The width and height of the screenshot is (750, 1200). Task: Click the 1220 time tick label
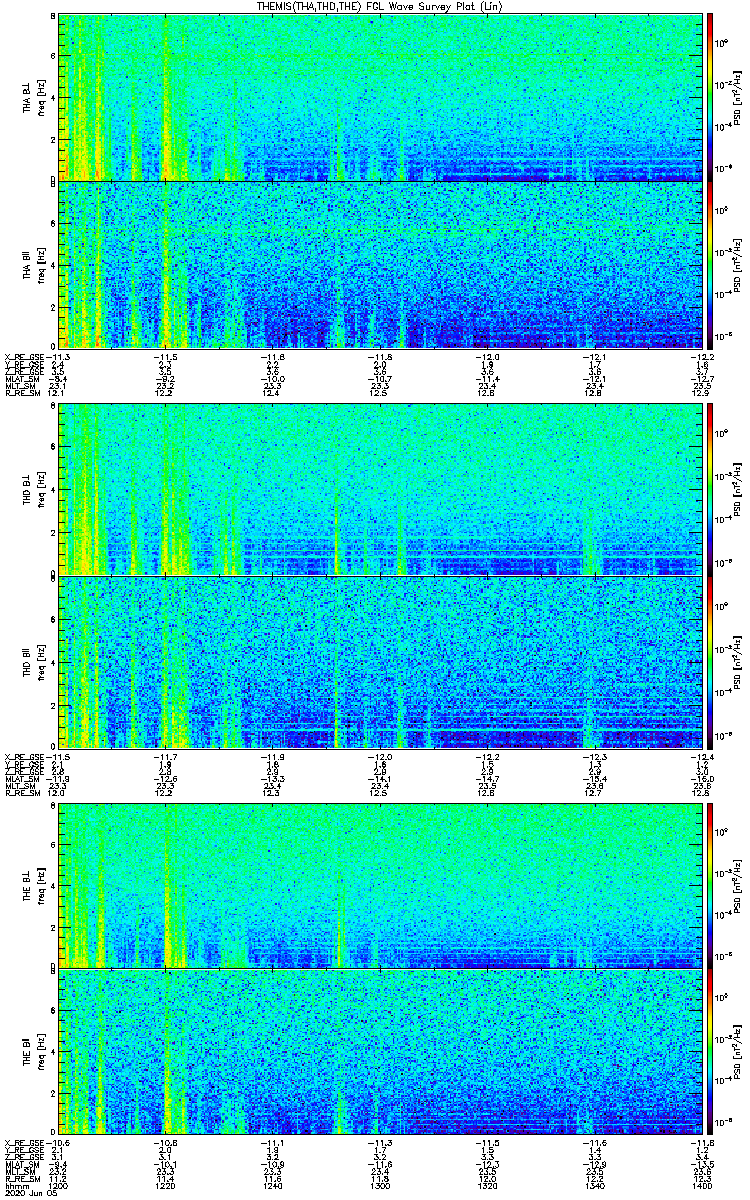pyautogui.click(x=166, y=1187)
